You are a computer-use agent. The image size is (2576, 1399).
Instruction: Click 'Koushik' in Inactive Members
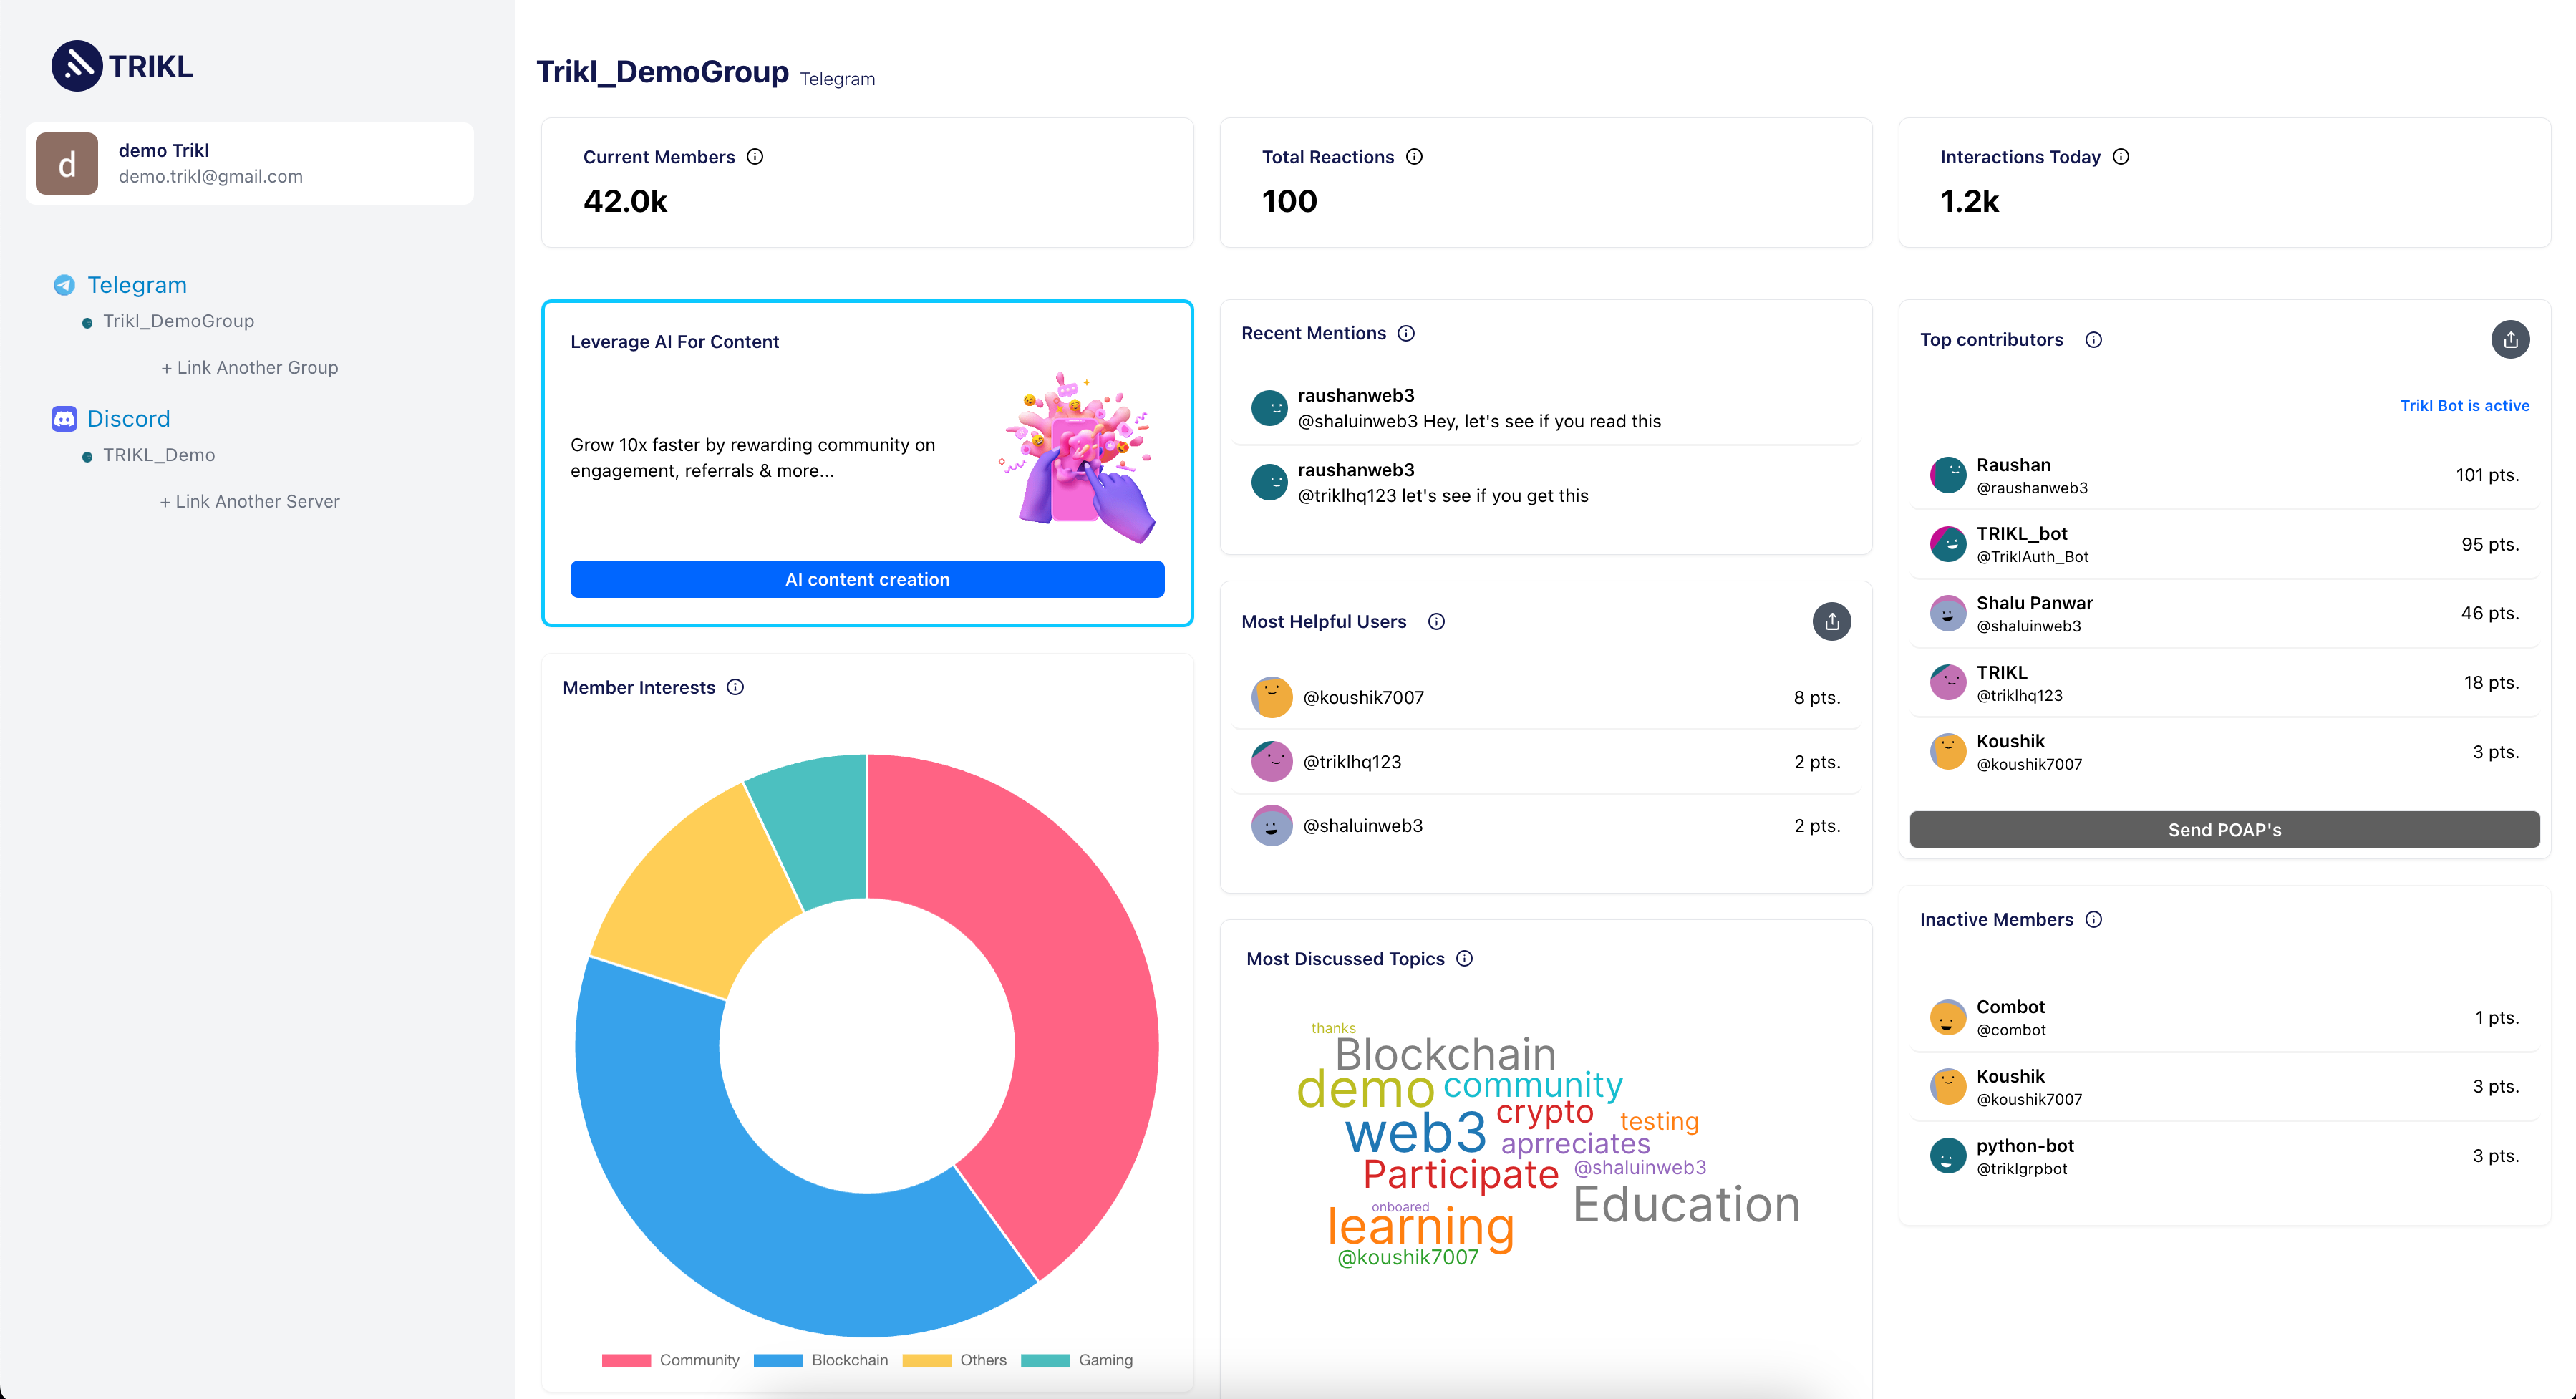(2010, 1077)
